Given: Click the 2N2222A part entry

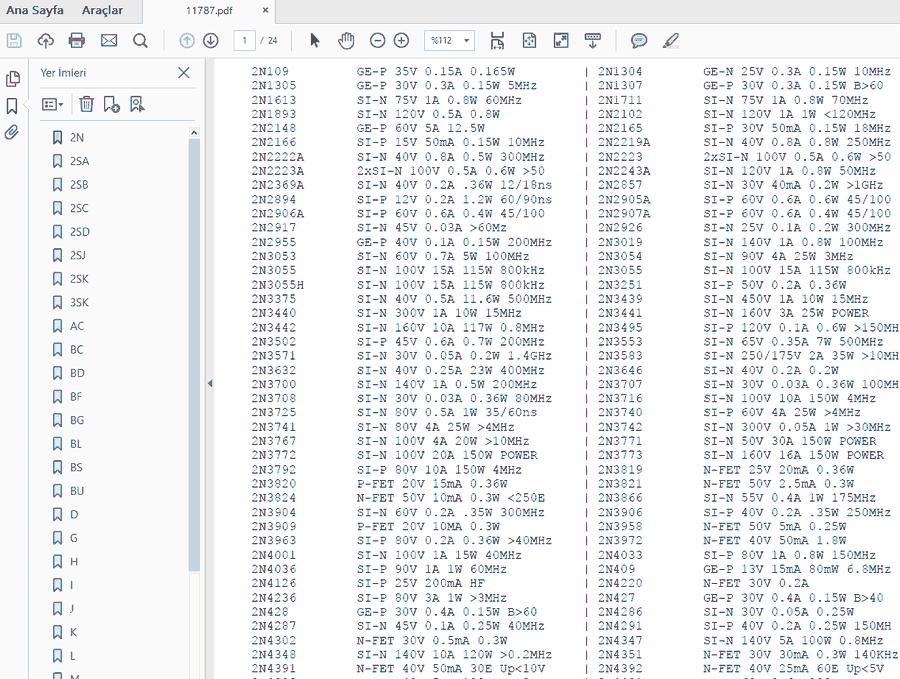Looking at the screenshot, I should [x=278, y=157].
